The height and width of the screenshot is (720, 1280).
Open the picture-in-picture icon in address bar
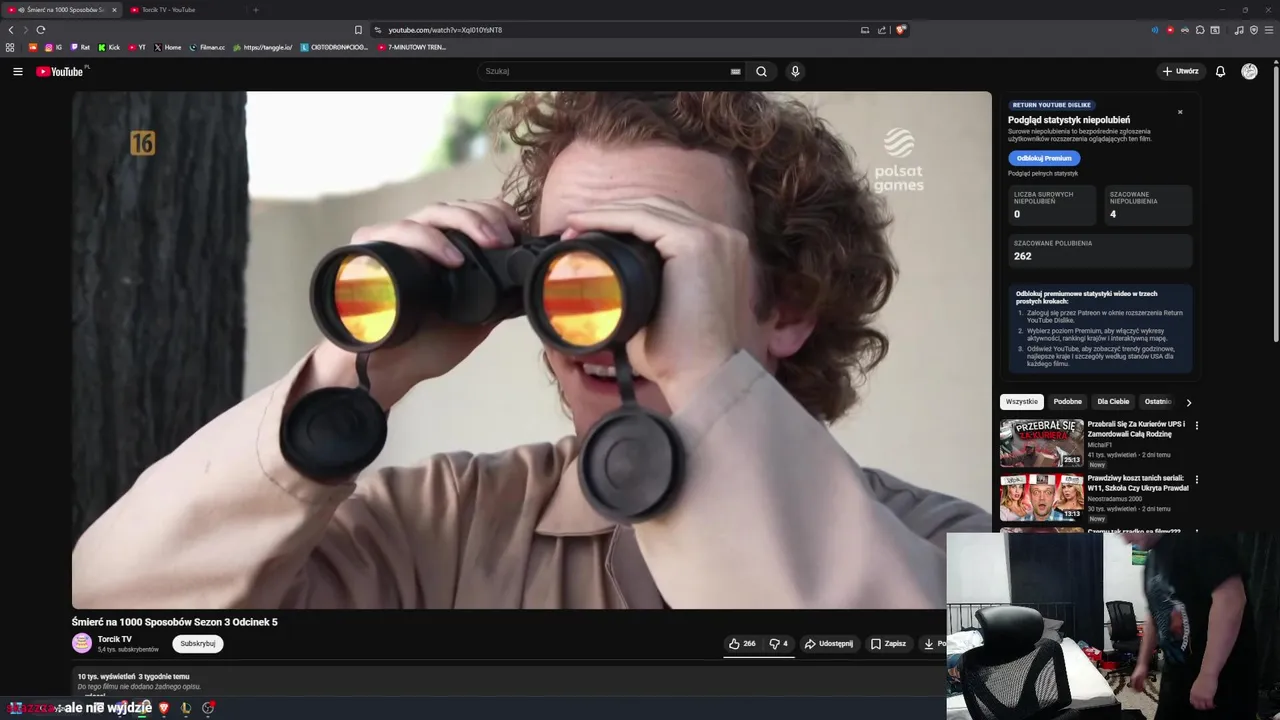[x=865, y=30]
